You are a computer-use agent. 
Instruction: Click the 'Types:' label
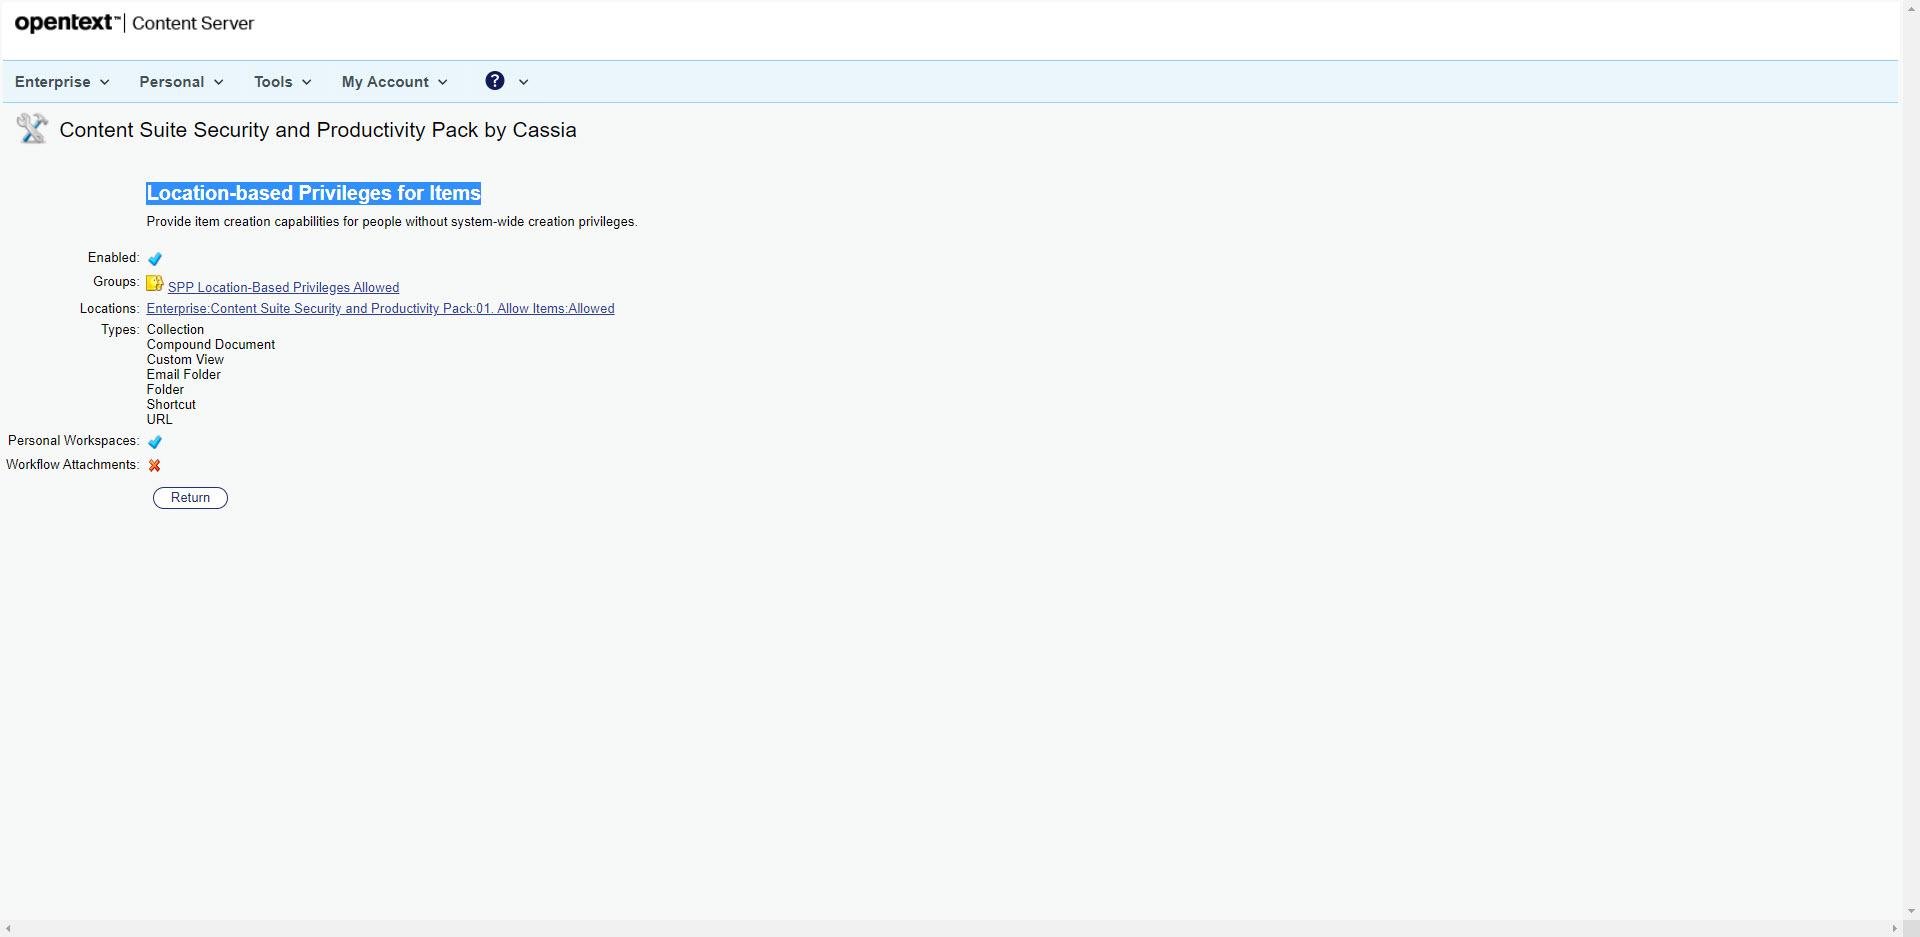pyautogui.click(x=120, y=330)
